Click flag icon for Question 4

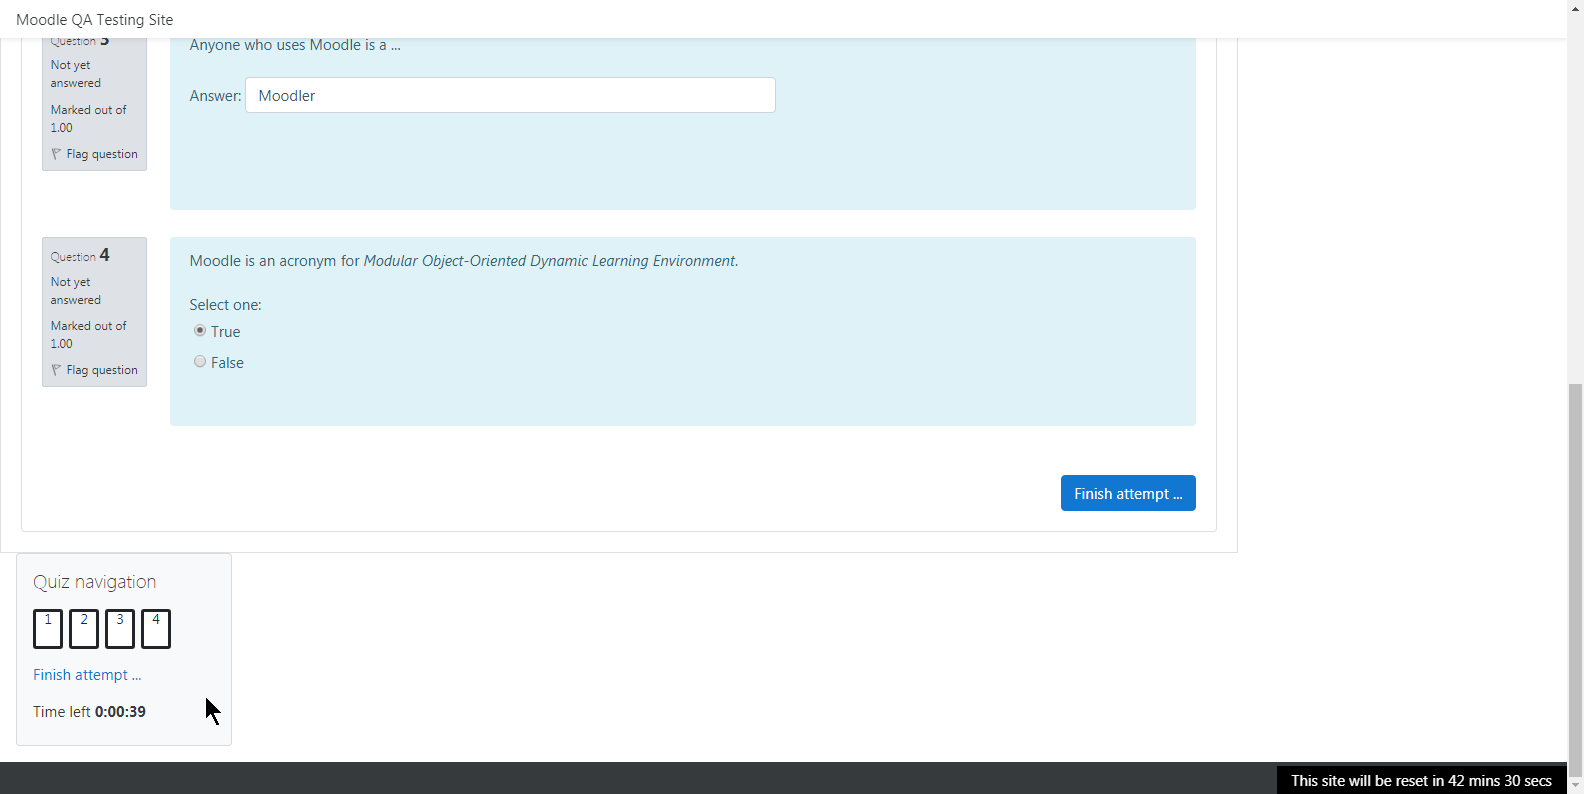click(56, 370)
